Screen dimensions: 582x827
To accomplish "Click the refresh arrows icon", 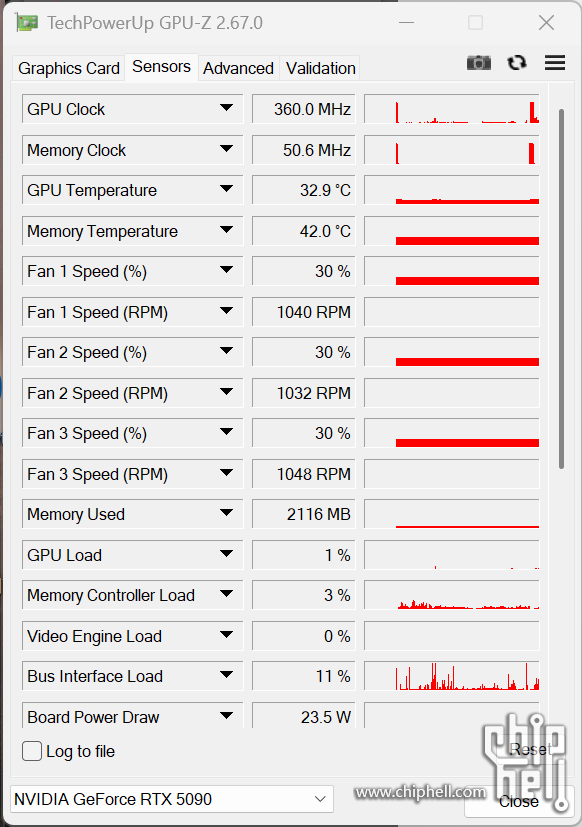I will 517,63.
